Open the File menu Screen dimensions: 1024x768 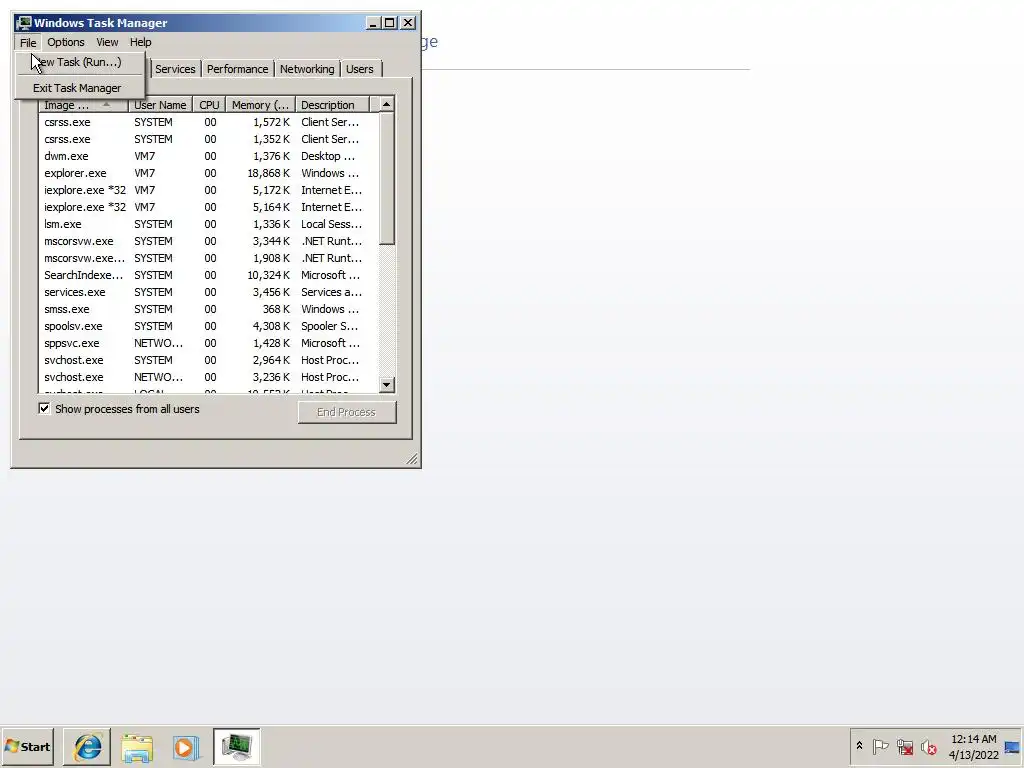[28, 42]
